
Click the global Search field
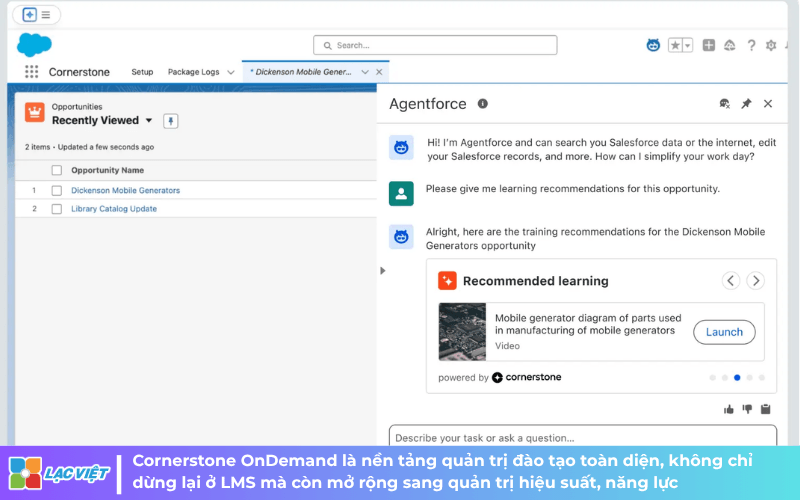coord(435,45)
